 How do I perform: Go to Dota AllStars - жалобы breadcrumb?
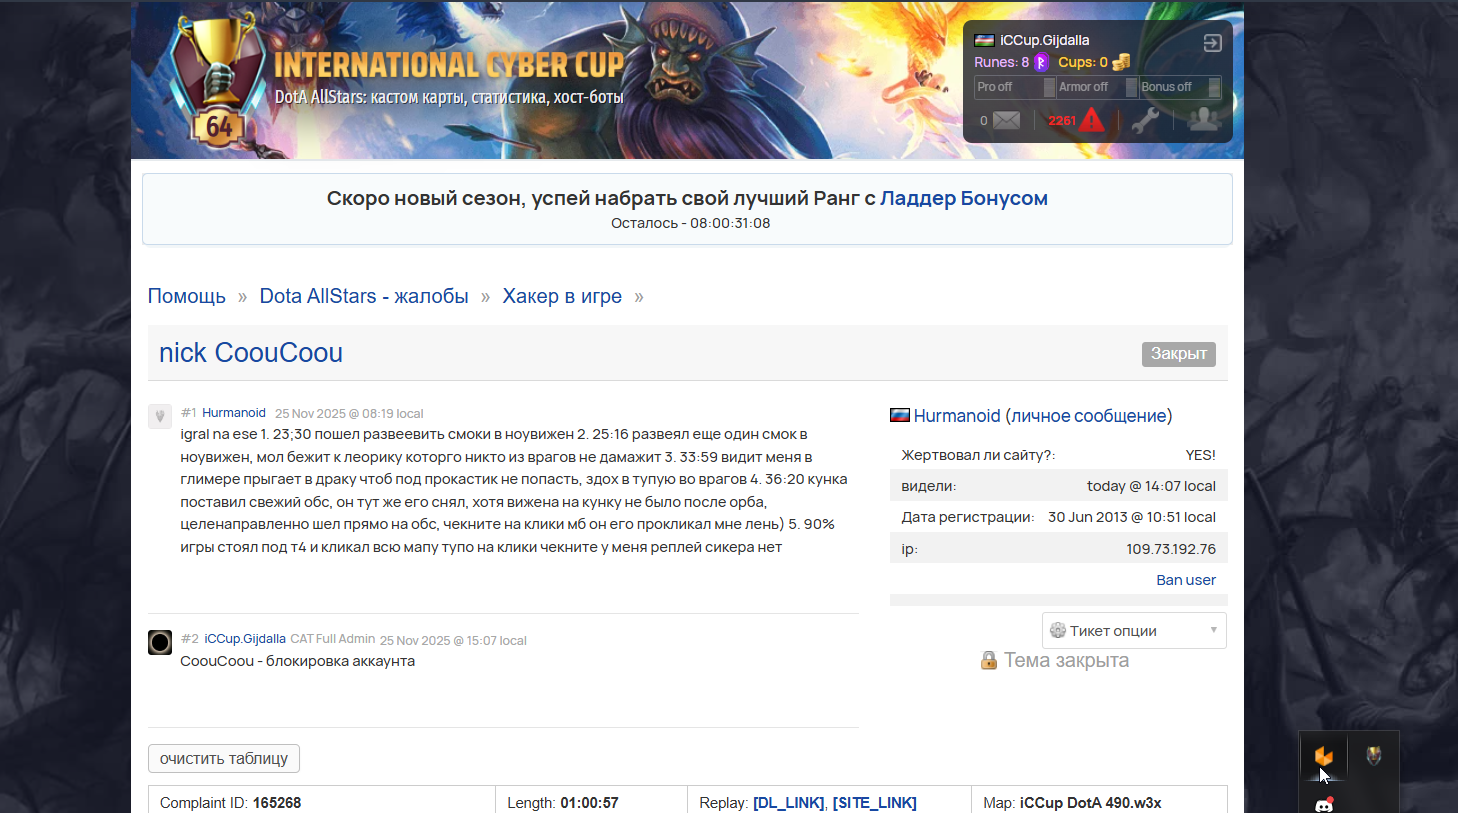pyautogui.click(x=364, y=296)
